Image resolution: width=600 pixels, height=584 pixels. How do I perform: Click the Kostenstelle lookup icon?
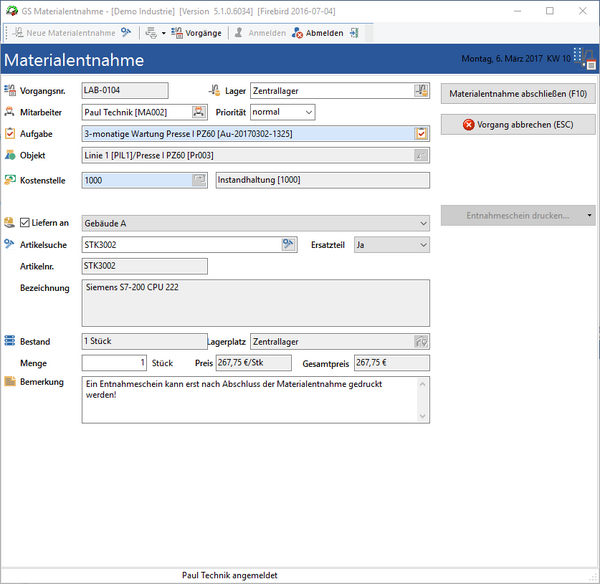click(x=199, y=180)
